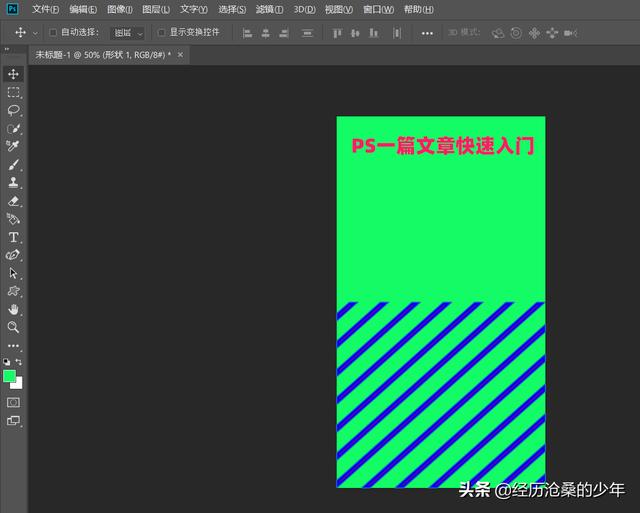Open the Change Screen Mode button
The image size is (640, 513).
[x=13, y=420]
